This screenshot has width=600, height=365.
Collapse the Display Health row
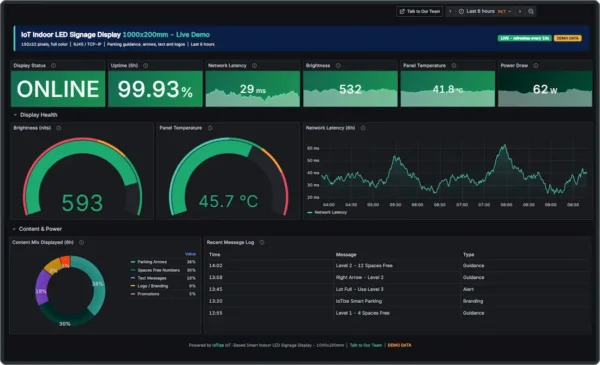[35, 115]
